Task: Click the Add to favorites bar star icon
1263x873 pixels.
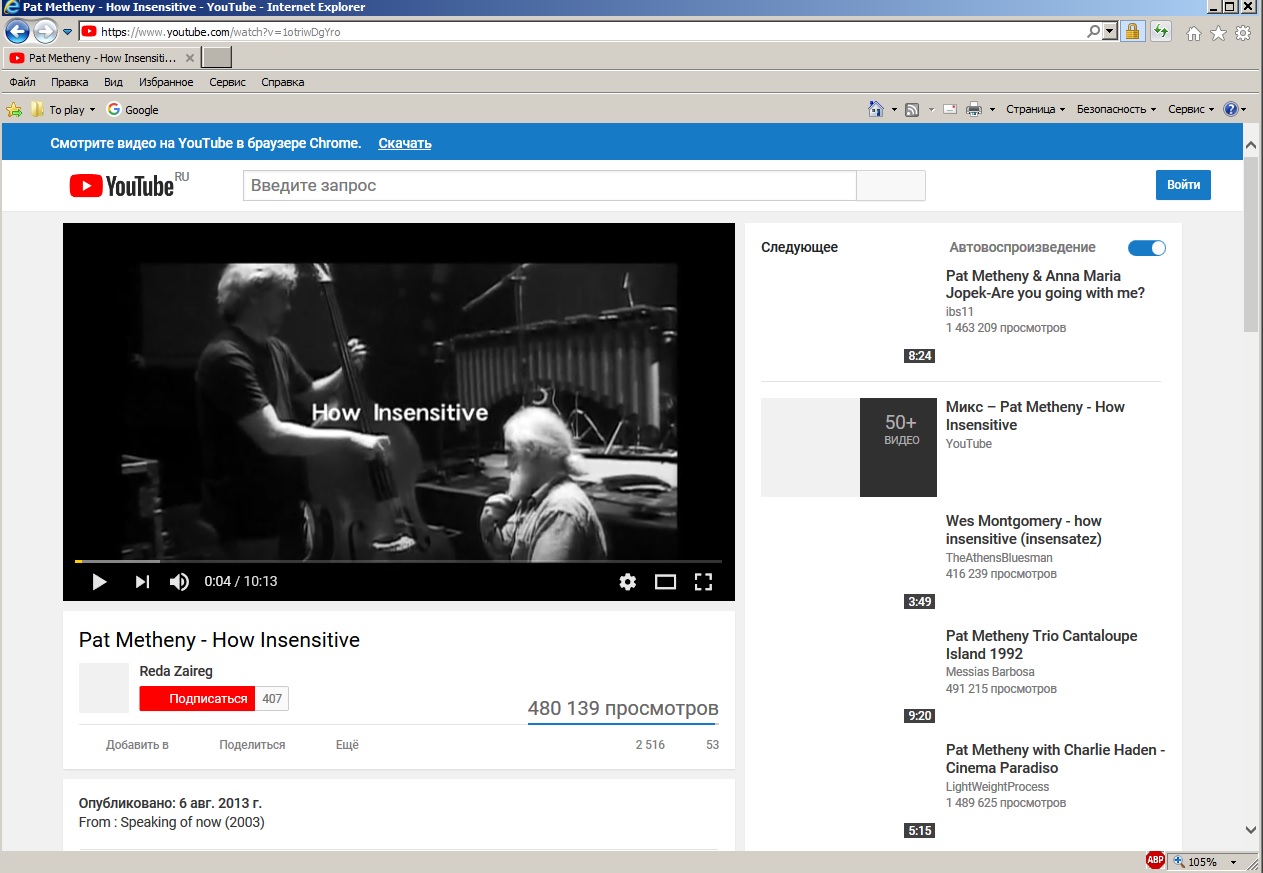Action: click(14, 110)
